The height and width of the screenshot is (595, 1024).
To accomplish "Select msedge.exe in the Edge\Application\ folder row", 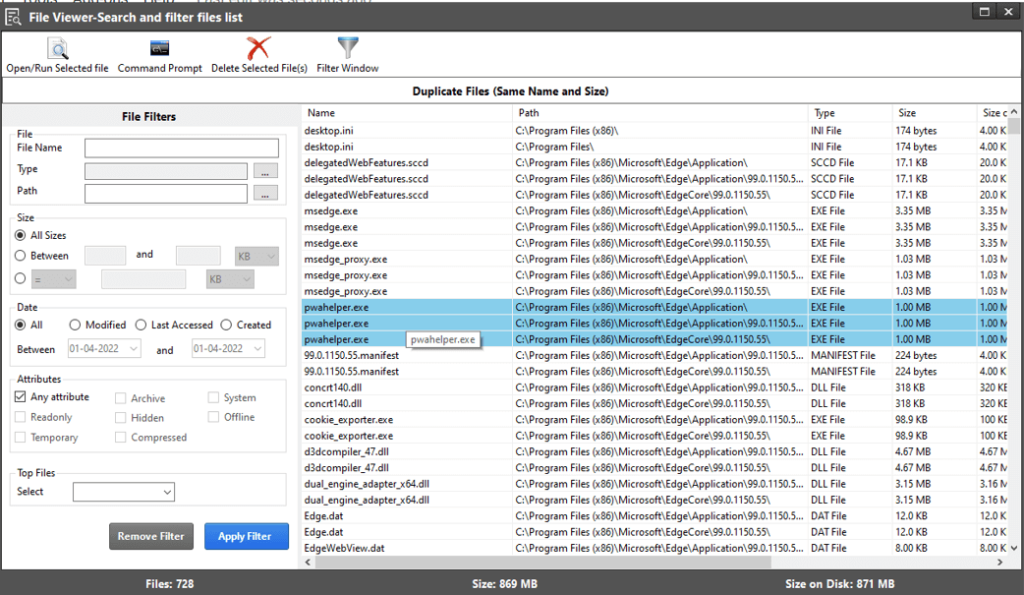I will [654, 211].
